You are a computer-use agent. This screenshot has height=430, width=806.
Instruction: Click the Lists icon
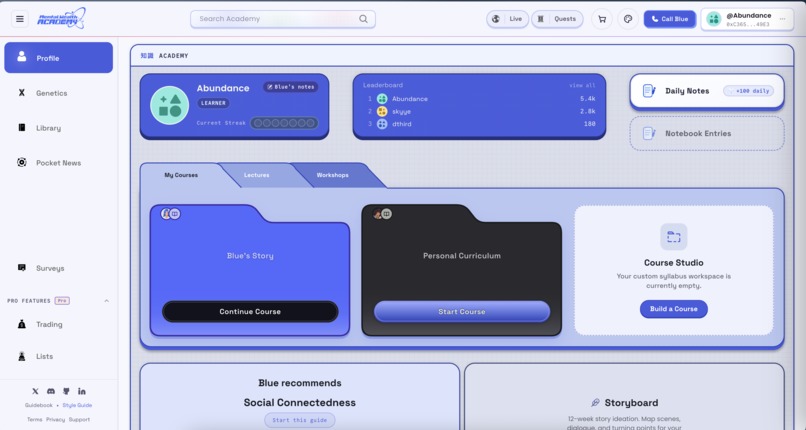tap(22, 356)
